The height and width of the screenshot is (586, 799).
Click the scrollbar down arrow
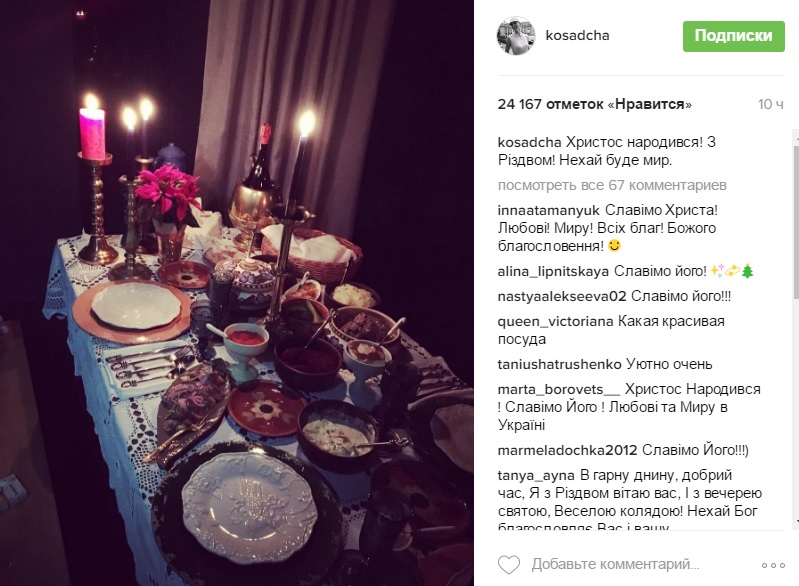point(795,521)
